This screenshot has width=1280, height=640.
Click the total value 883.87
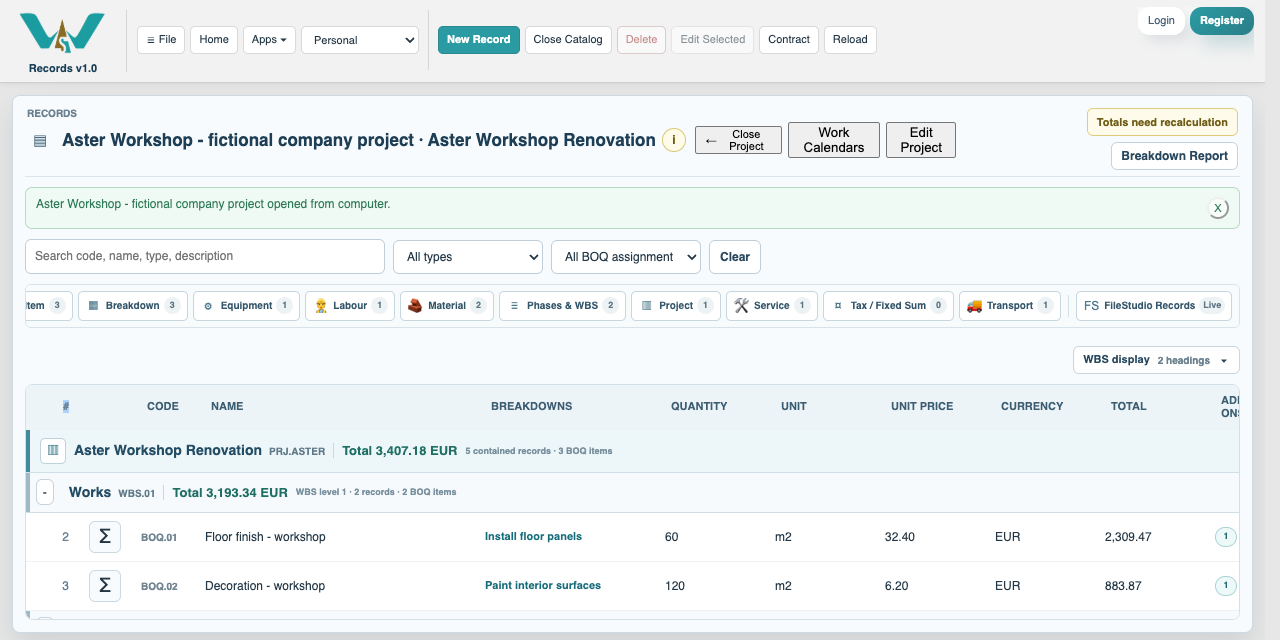(x=1123, y=586)
